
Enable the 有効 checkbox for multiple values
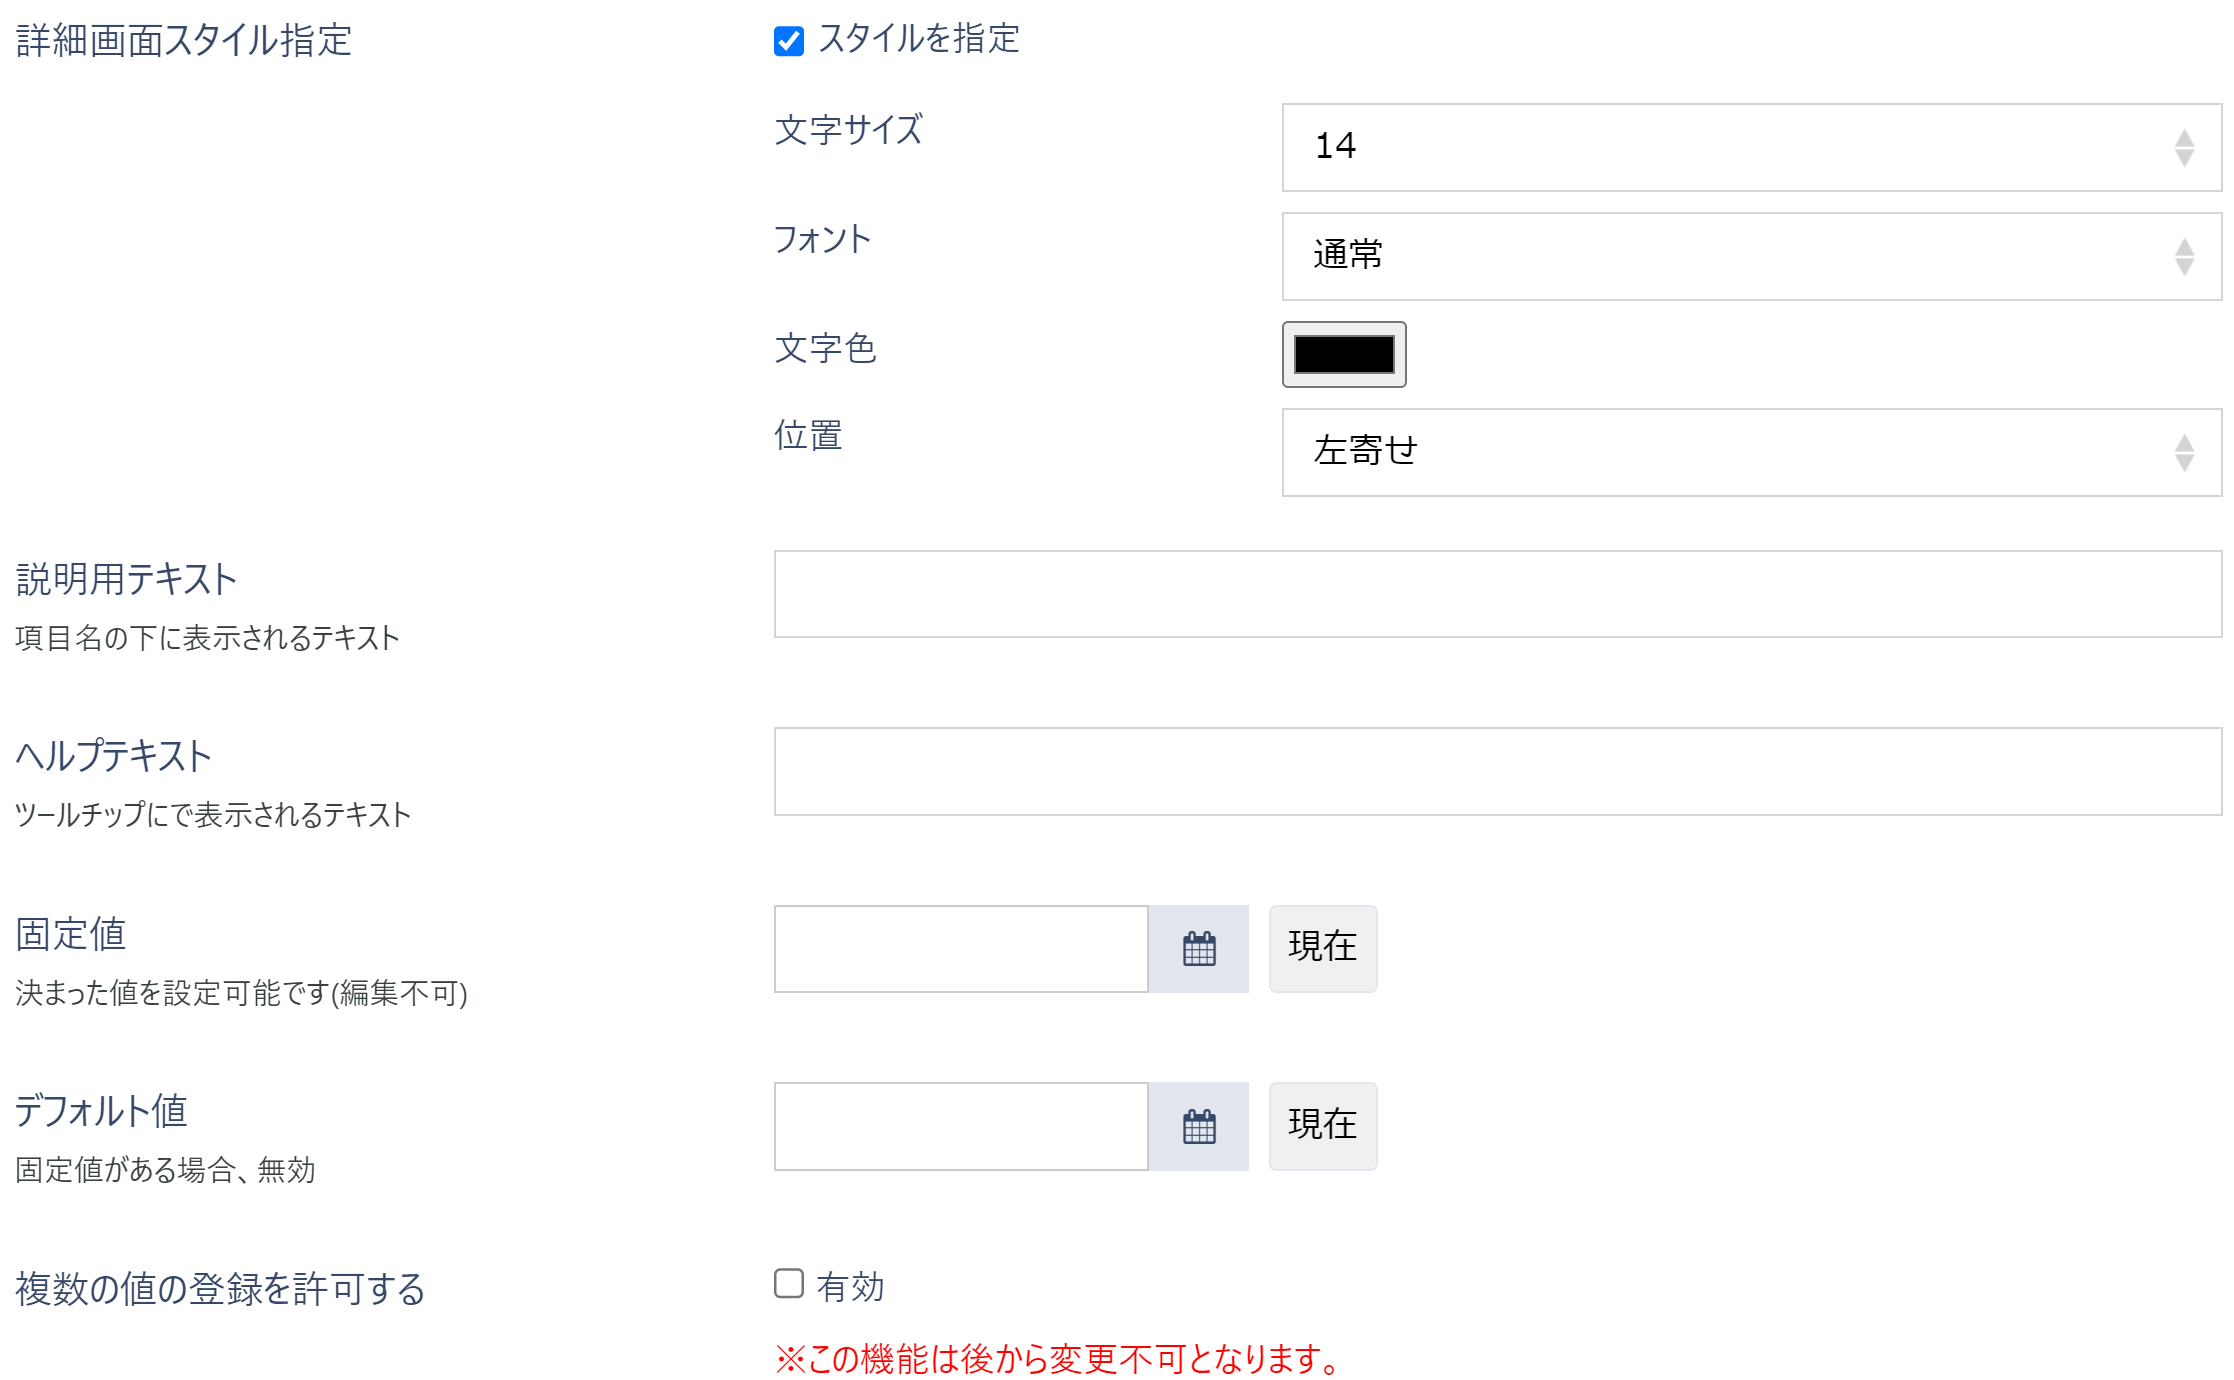tap(788, 1283)
